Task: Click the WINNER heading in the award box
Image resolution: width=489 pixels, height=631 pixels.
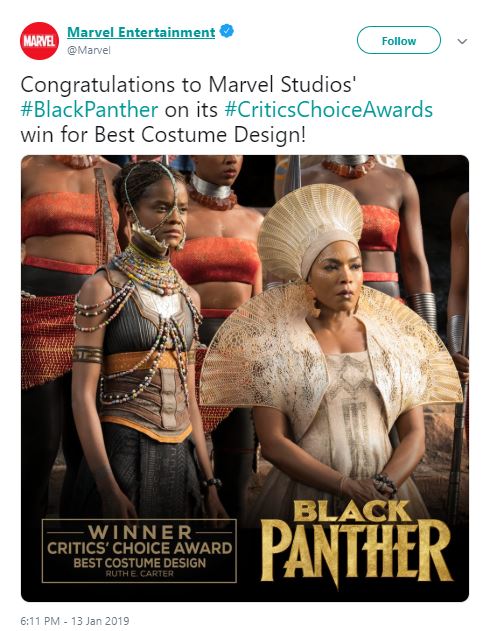Action: point(139,532)
